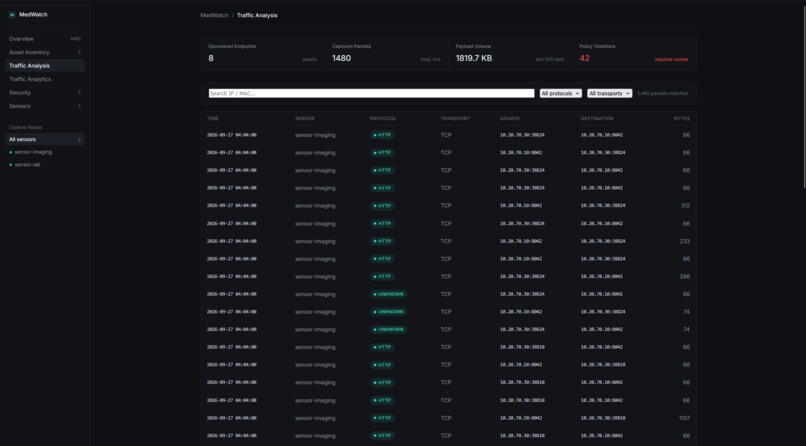Filter by the sensor-imaging capture node
Screen dimensions: 806x446
[x=45, y=152]
